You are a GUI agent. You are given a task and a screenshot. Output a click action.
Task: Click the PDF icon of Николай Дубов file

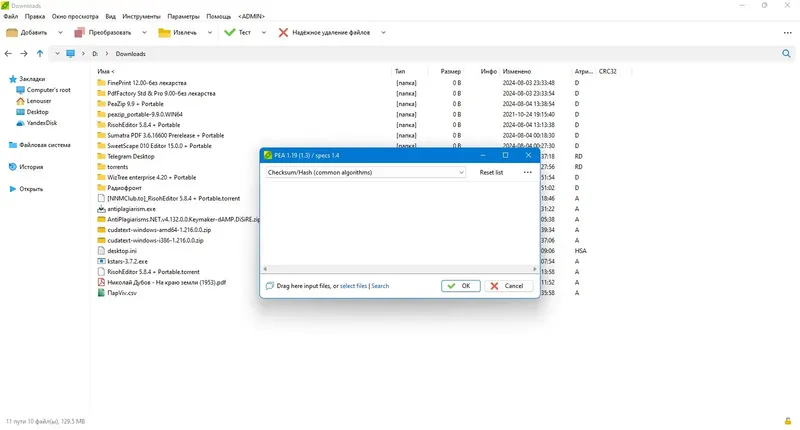pyautogui.click(x=101, y=282)
